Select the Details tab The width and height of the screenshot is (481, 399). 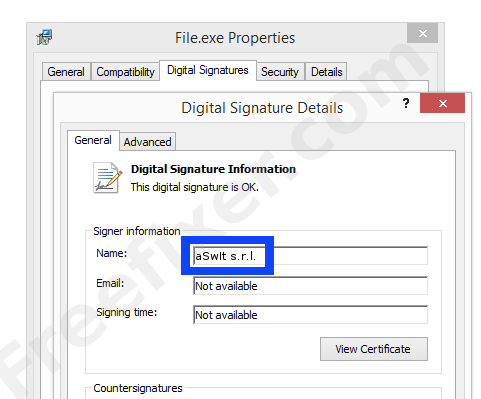click(x=326, y=72)
